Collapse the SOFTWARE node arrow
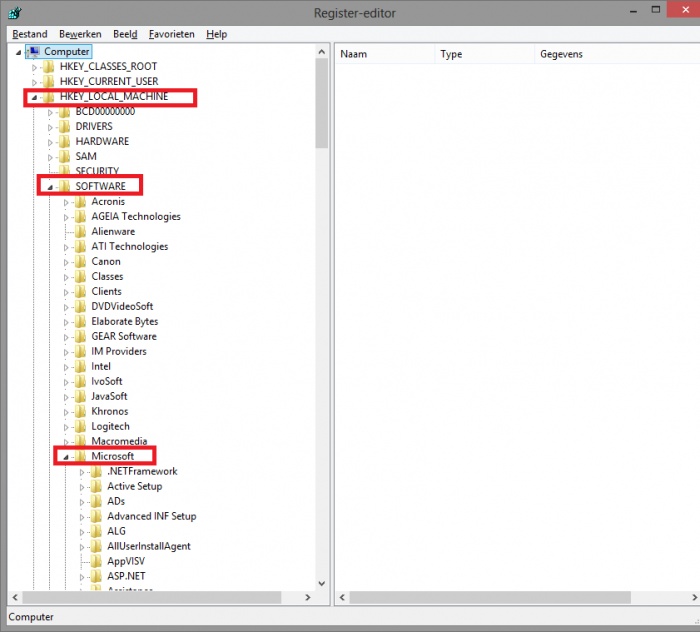The width and height of the screenshot is (700, 632). click(x=50, y=187)
